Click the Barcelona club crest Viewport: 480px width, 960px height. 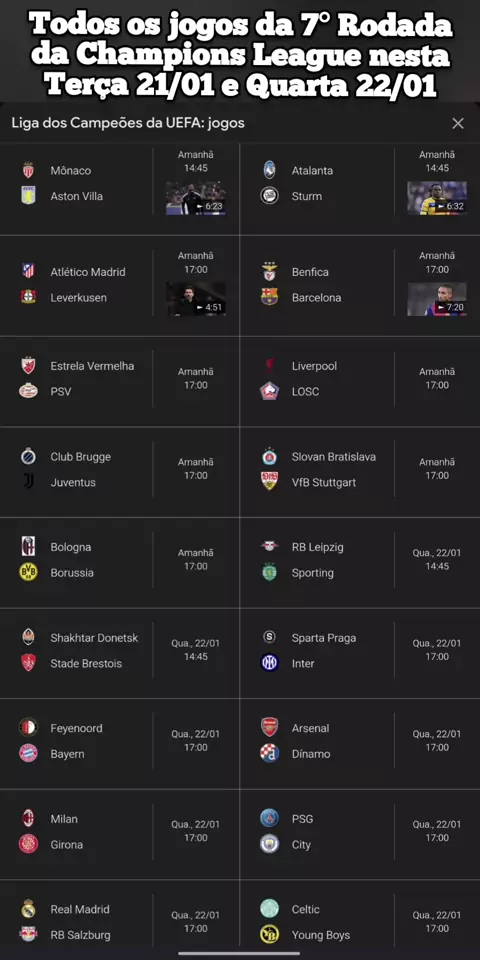[269, 297]
